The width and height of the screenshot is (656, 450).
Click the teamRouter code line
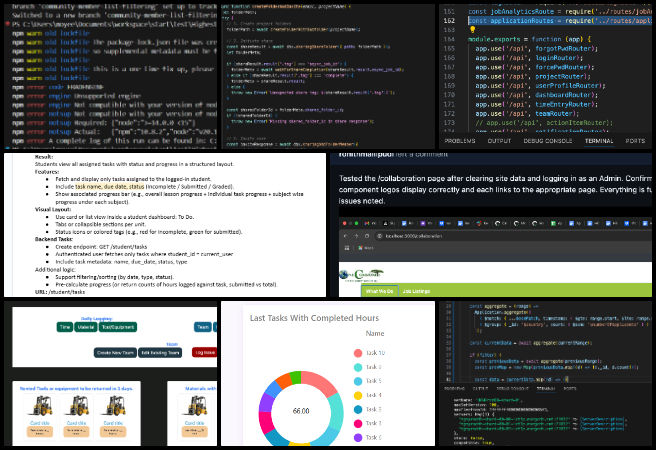[527, 113]
